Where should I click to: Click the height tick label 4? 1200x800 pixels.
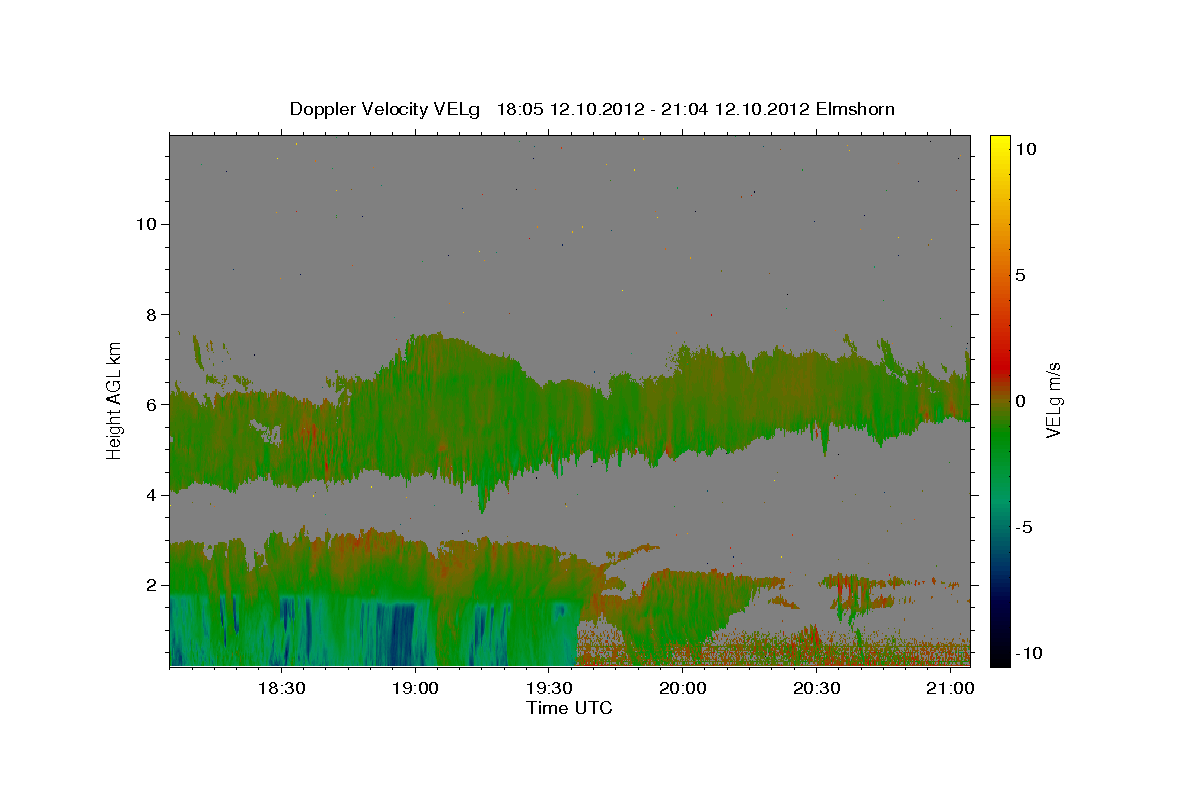(152, 495)
